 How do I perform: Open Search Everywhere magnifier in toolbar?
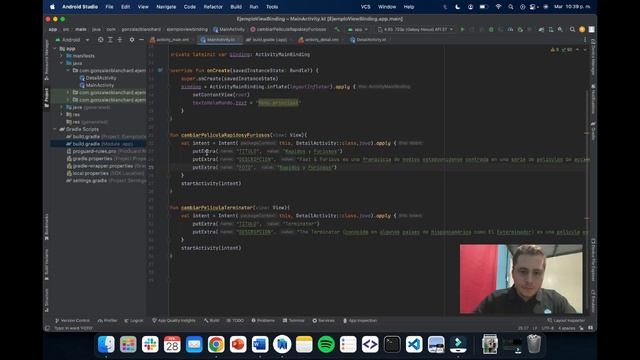point(572,29)
